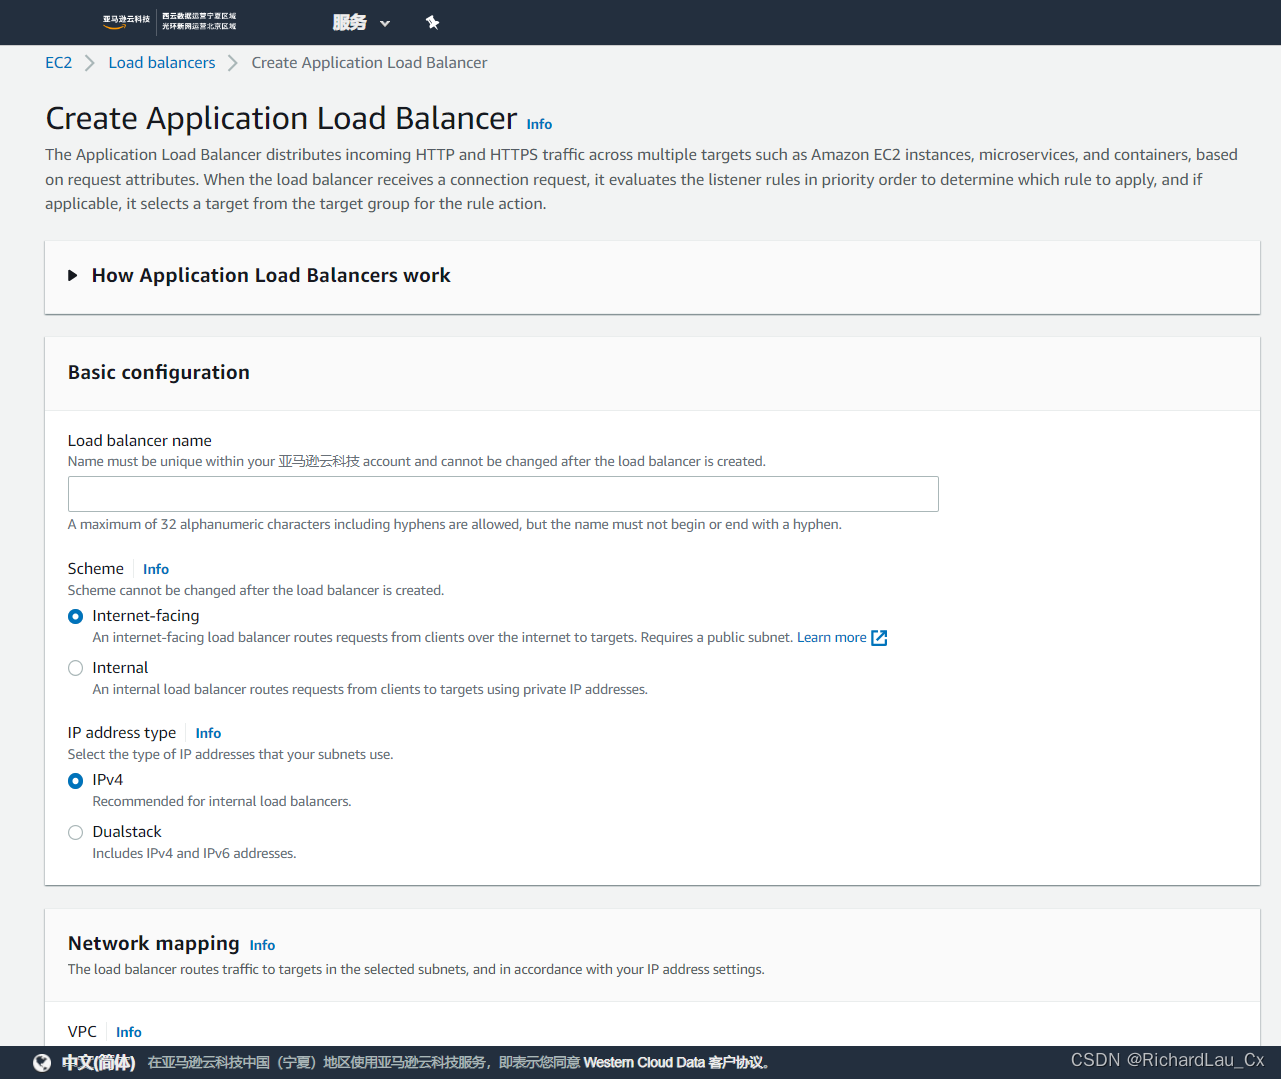
Task: Click the Western Cloud Data agreement text
Action: (676, 1062)
